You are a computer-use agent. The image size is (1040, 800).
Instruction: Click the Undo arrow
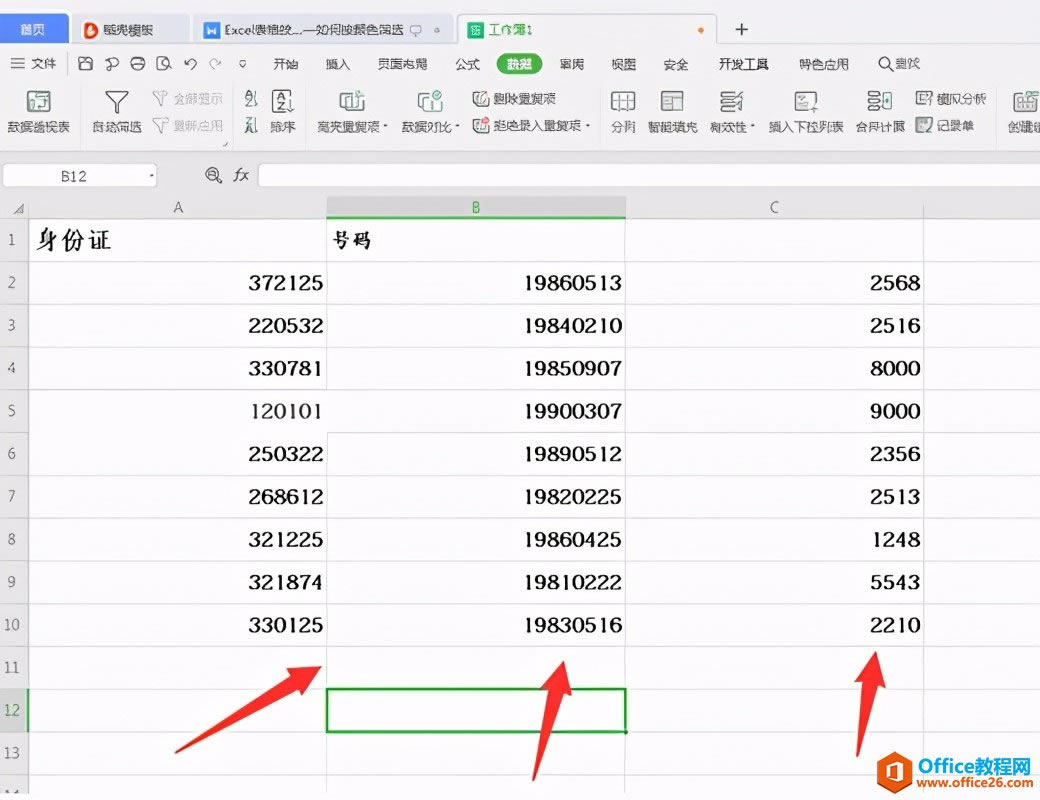click(x=190, y=64)
